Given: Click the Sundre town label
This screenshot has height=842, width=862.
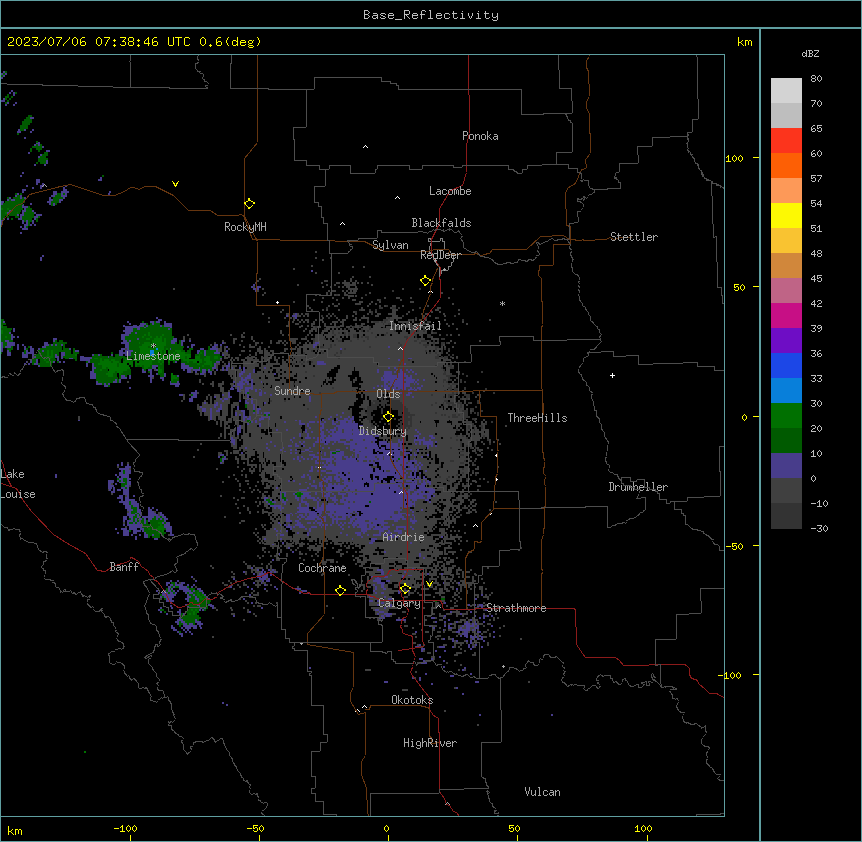Looking at the screenshot, I should click(292, 391).
